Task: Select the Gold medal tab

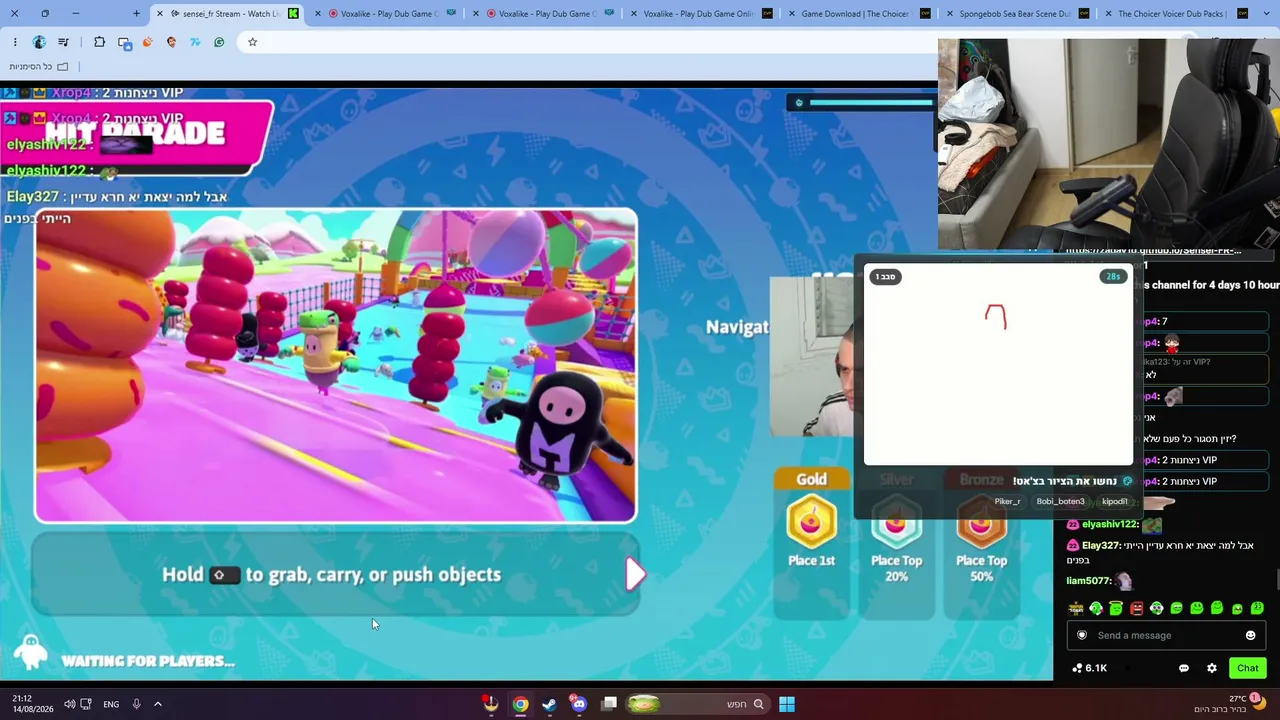Action: click(x=811, y=480)
